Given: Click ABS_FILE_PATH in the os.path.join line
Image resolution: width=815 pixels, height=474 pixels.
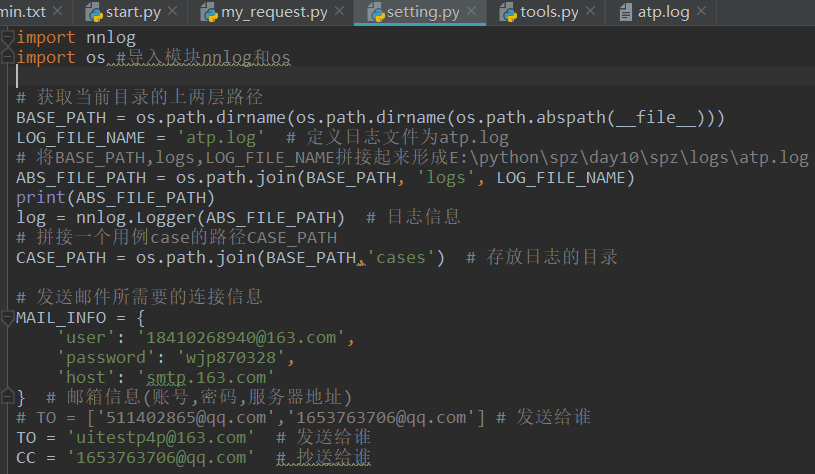Looking at the screenshot, I should (81, 178).
